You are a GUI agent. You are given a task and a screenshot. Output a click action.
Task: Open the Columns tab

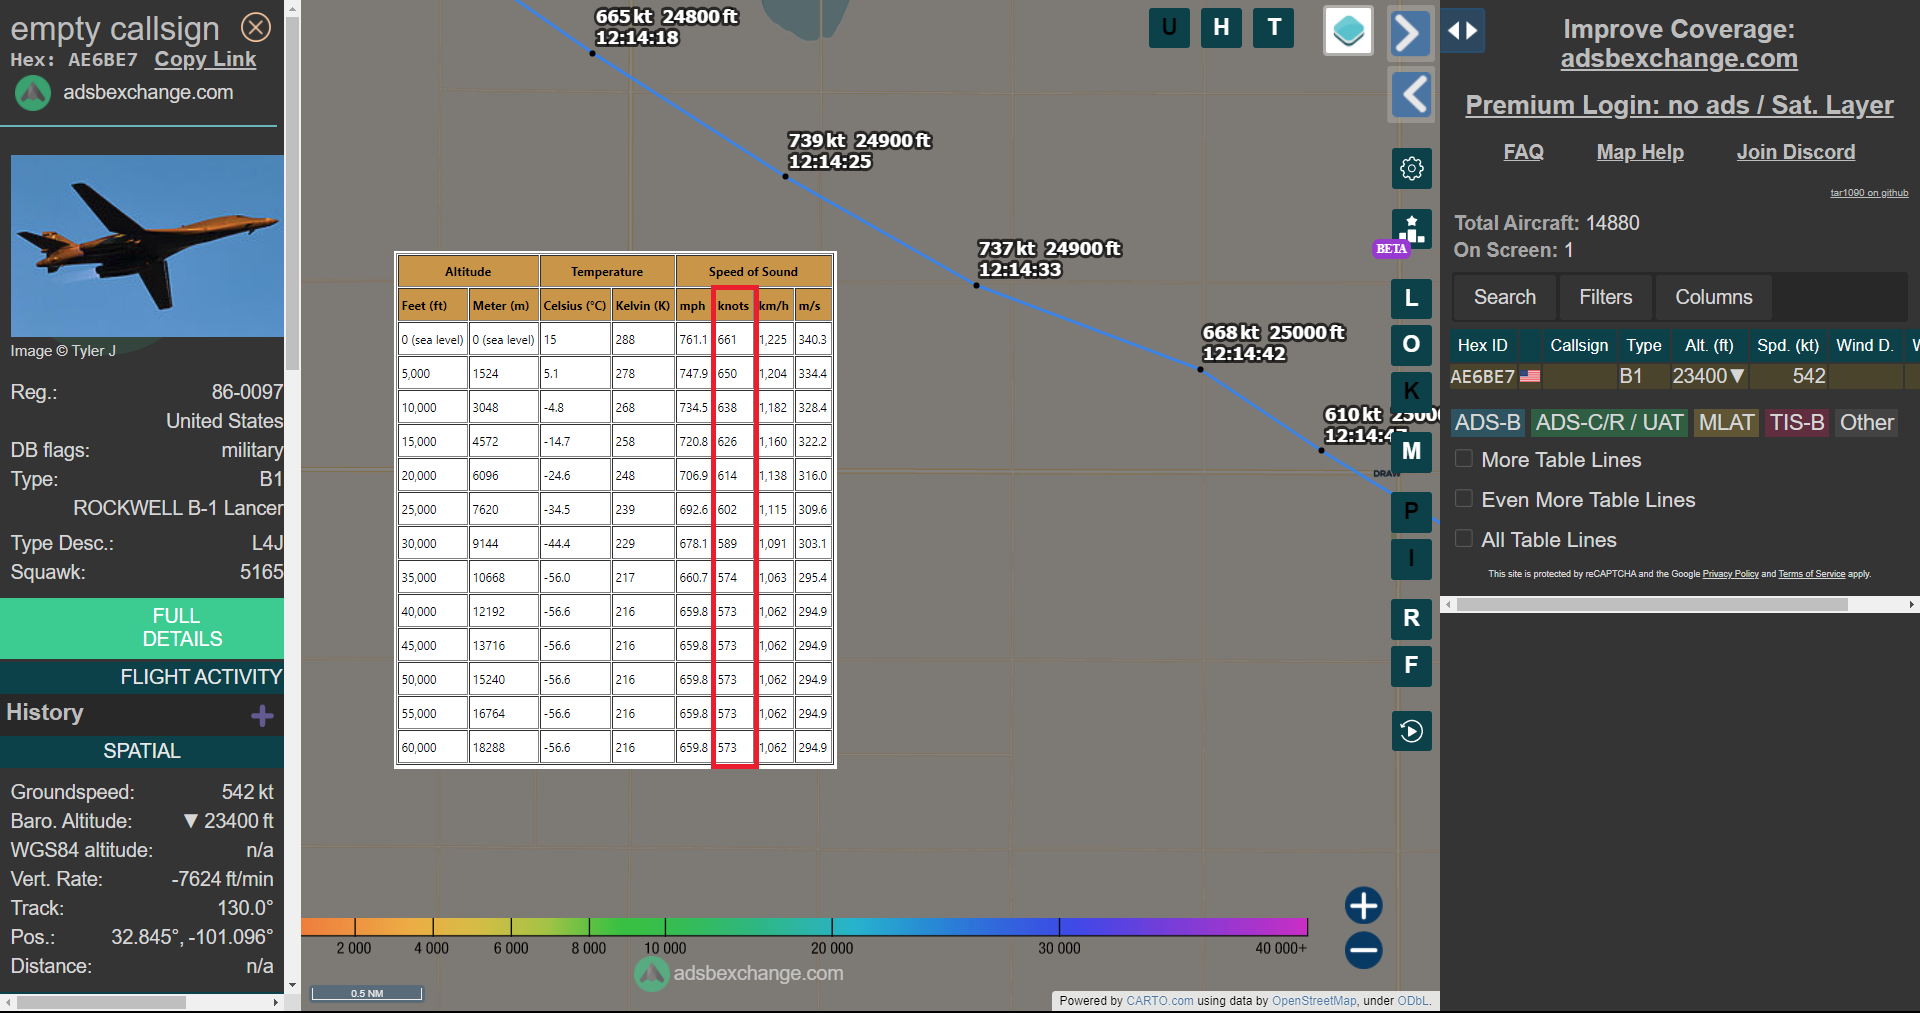pyautogui.click(x=1713, y=297)
